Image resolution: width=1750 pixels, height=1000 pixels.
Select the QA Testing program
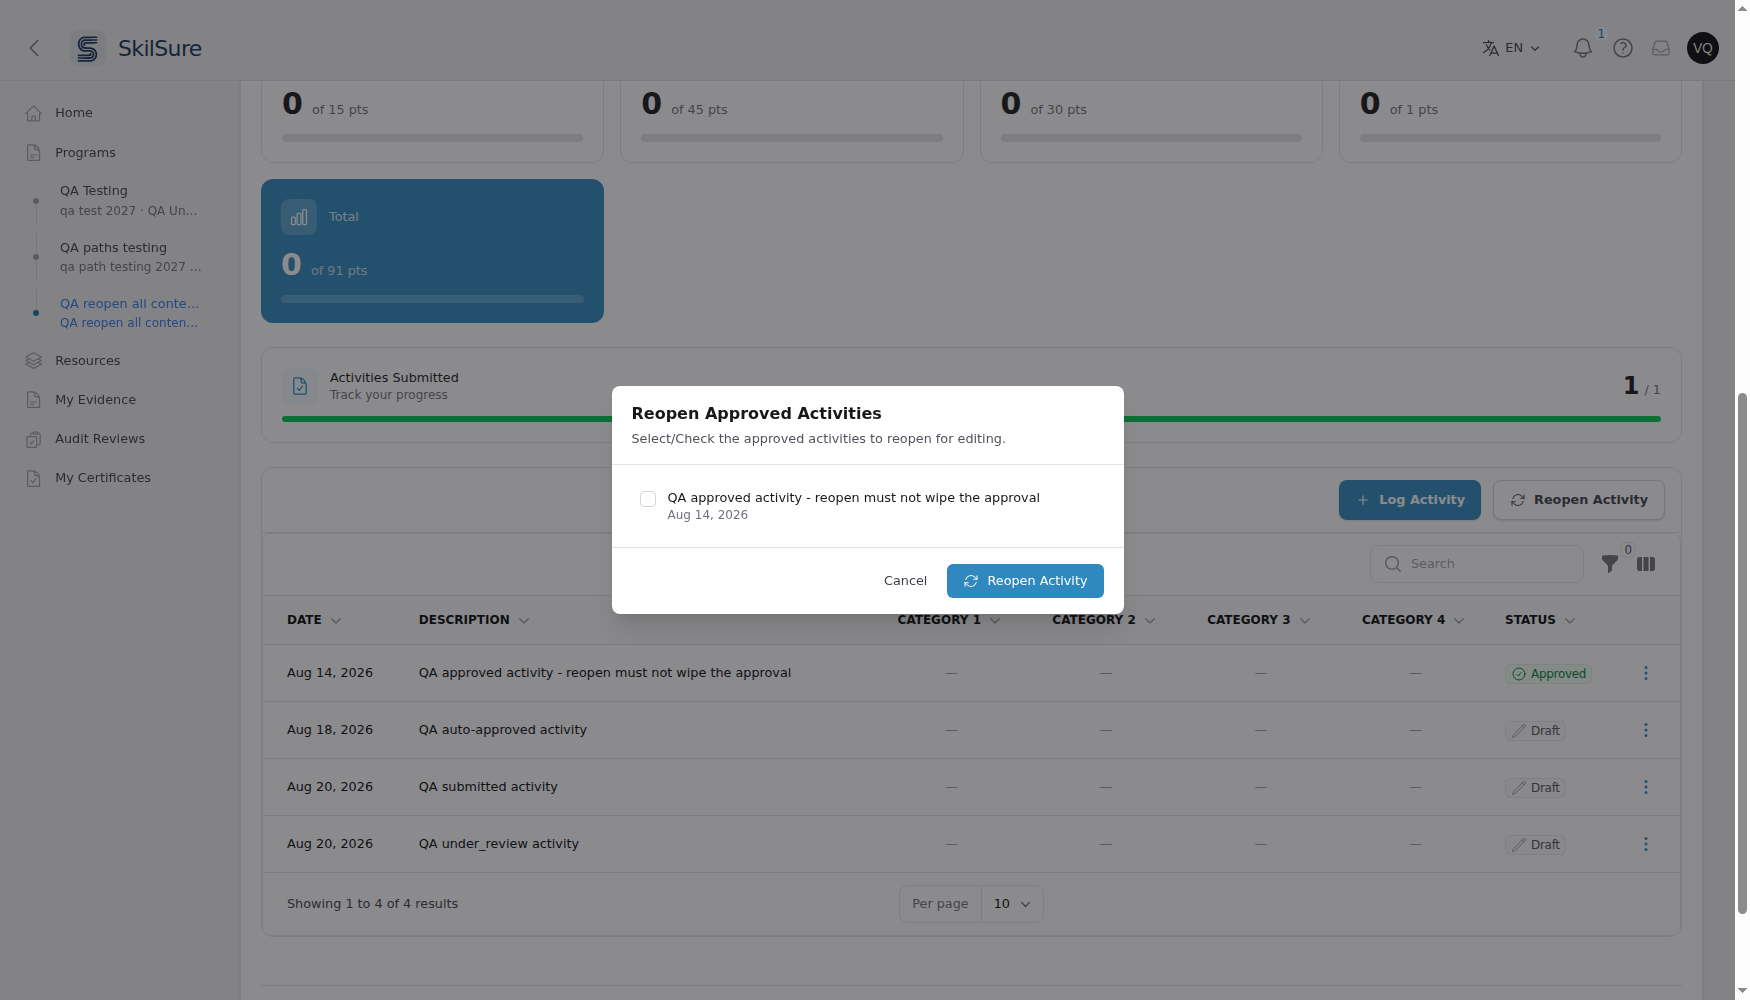[x=129, y=201]
